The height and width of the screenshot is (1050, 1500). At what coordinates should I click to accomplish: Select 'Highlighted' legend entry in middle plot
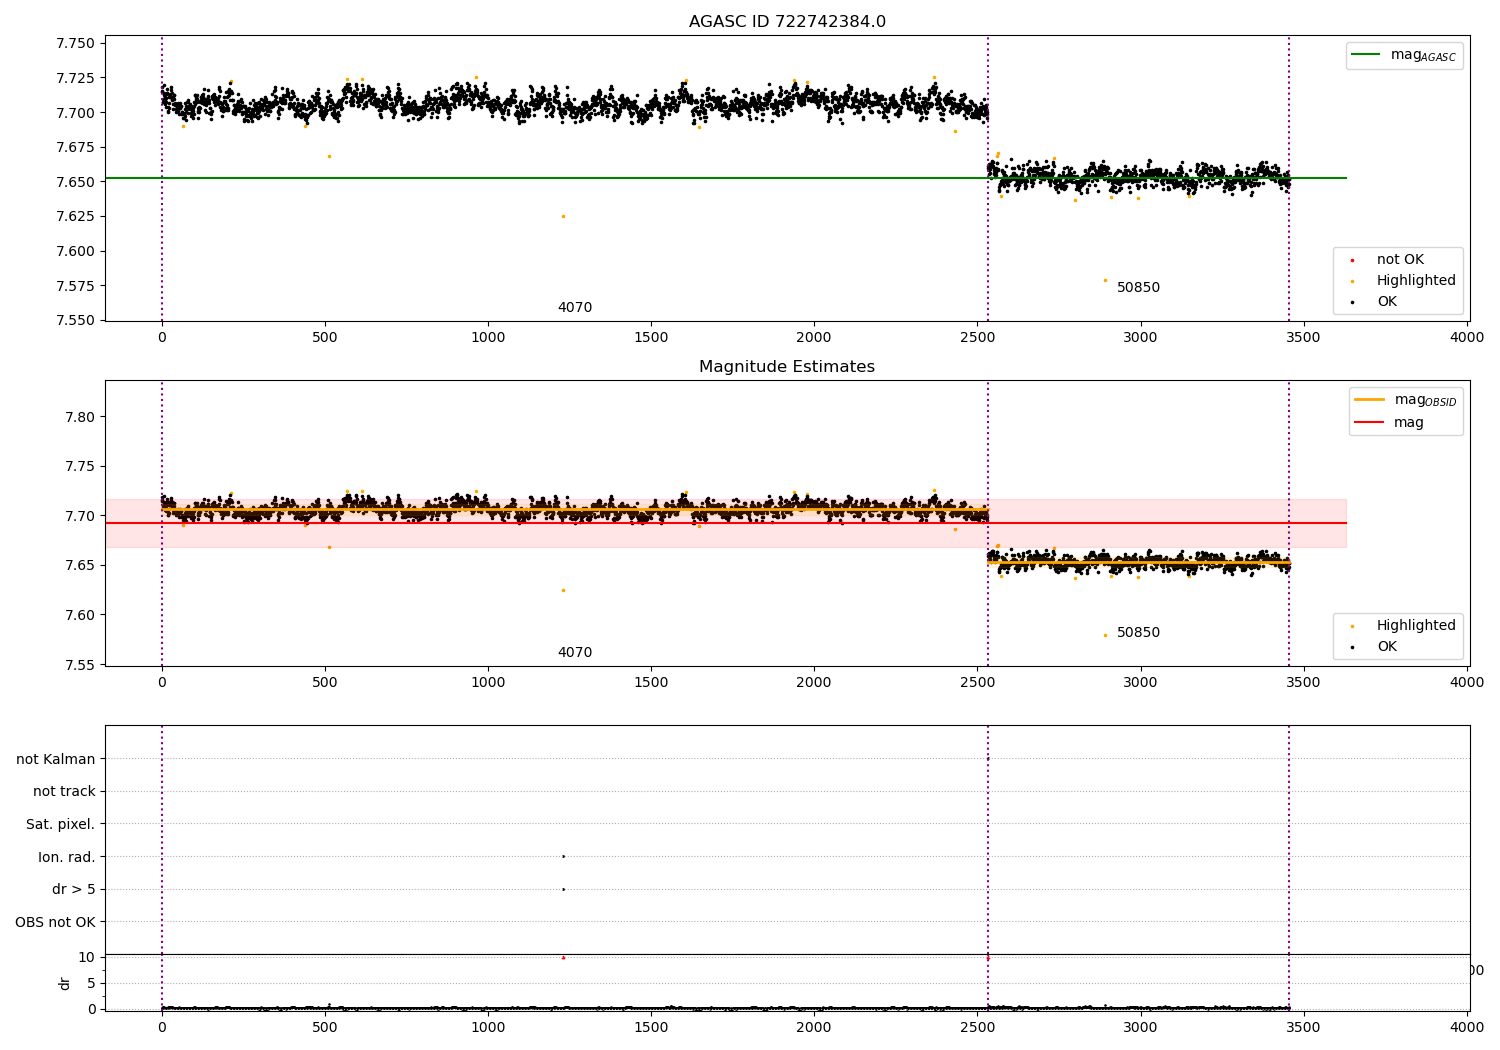1403,626
